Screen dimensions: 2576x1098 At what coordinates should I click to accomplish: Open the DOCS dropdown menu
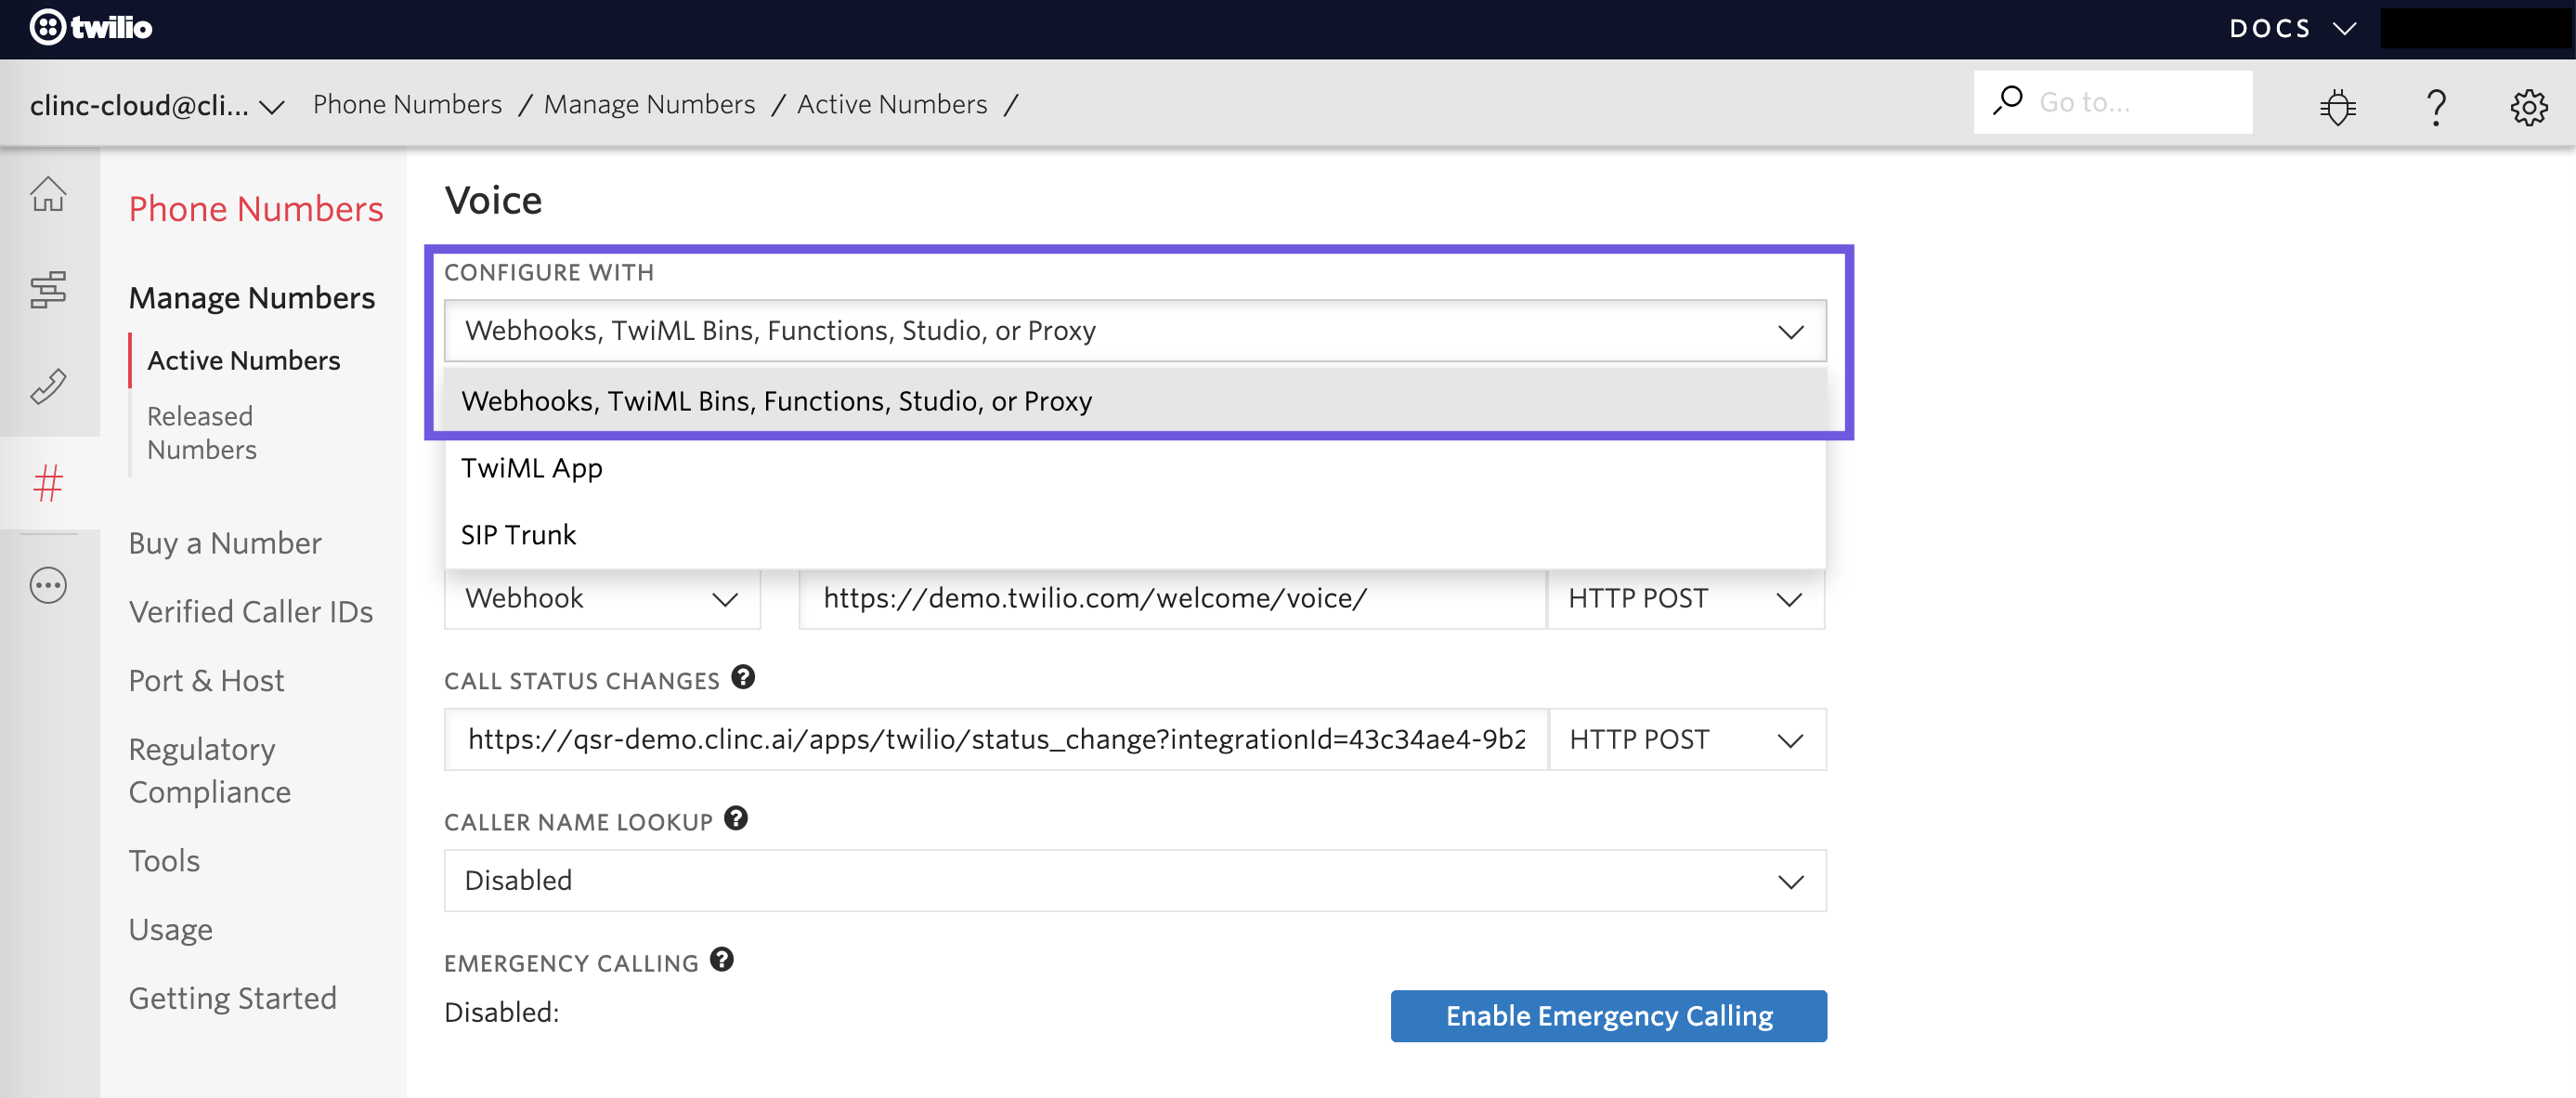coord(2292,28)
